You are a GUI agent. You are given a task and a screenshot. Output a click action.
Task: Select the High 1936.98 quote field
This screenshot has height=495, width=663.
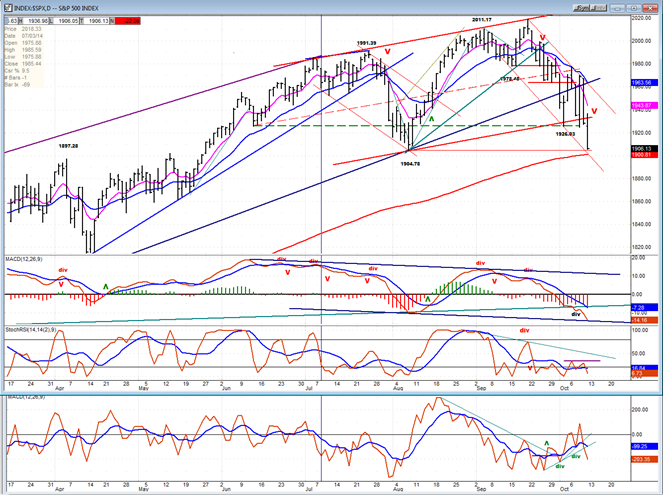click(x=35, y=21)
